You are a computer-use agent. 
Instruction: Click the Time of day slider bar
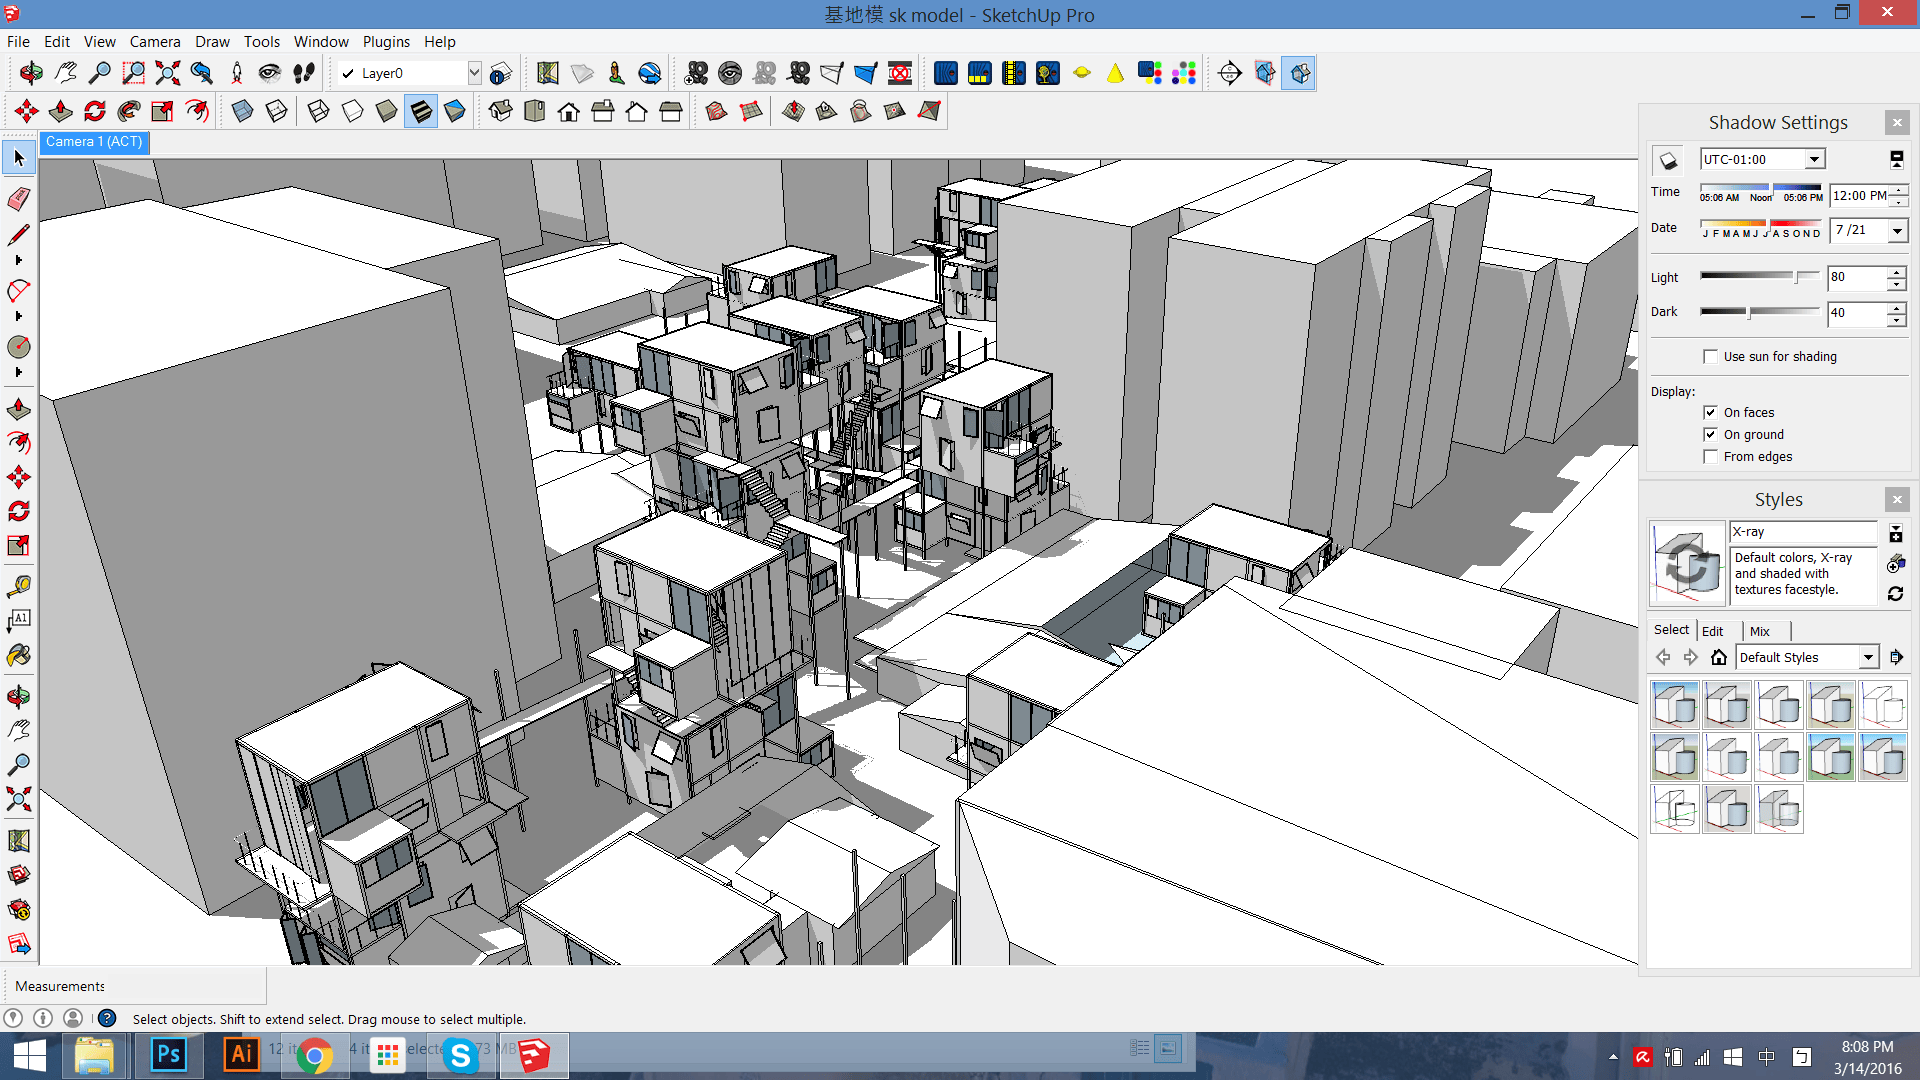[x=1761, y=188]
